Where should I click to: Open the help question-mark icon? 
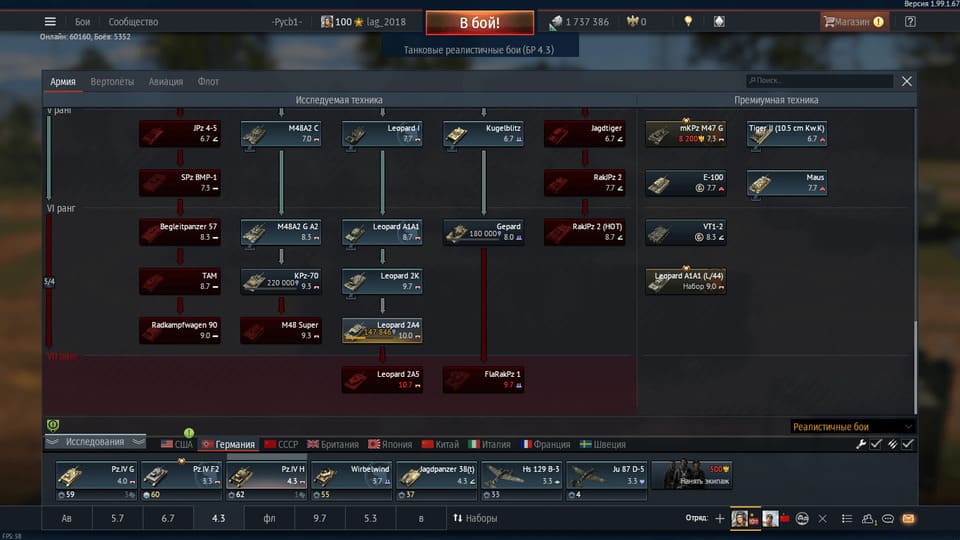coord(910,21)
